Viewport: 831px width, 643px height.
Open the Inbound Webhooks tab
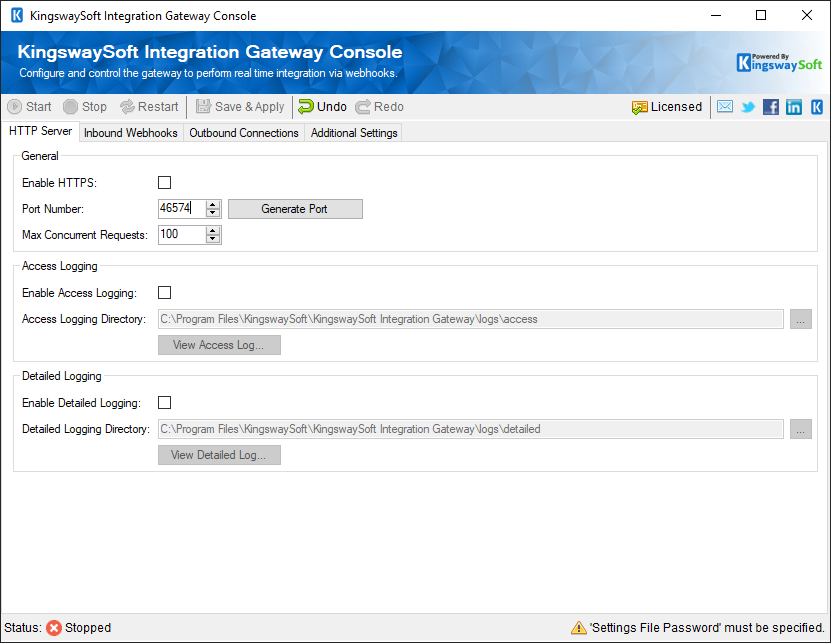131,133
